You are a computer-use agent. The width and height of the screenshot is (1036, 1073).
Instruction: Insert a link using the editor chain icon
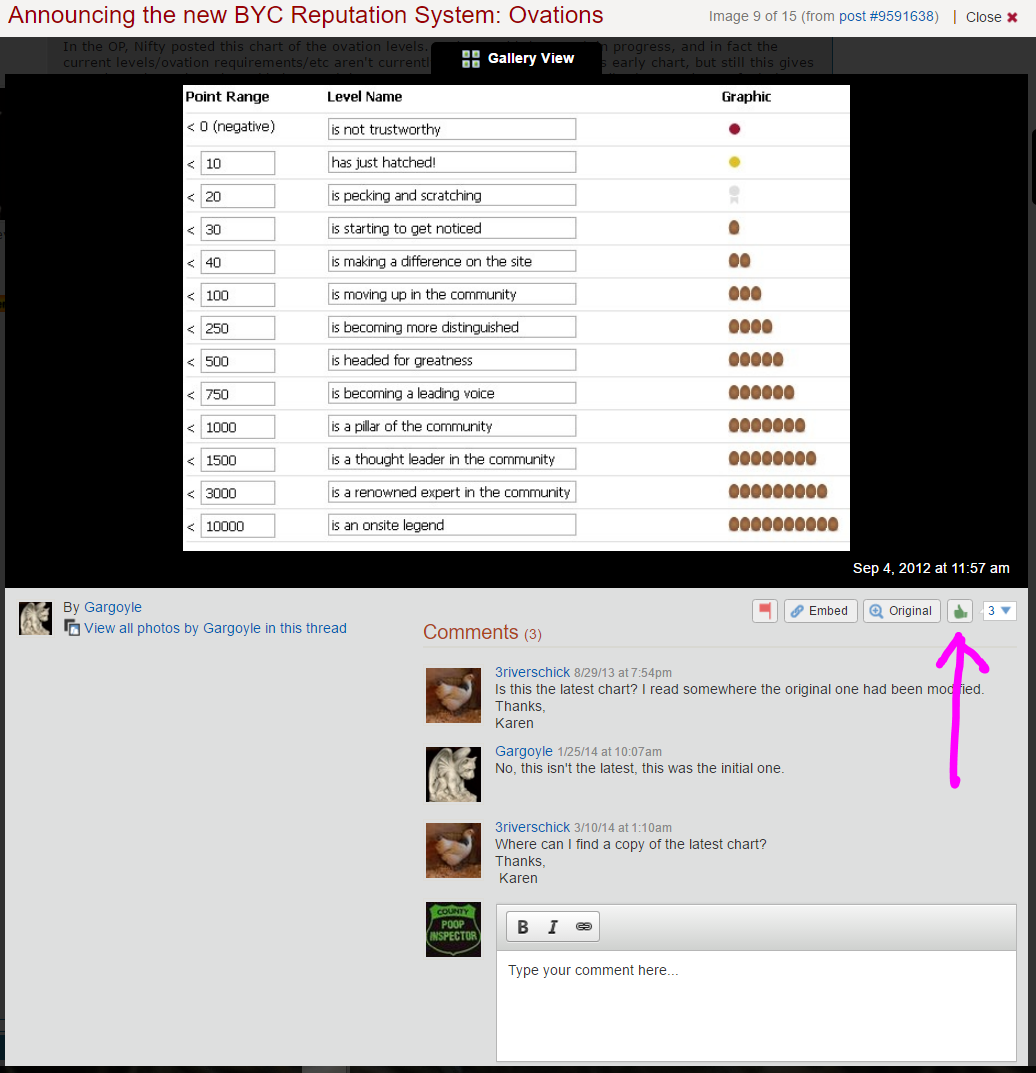point(584,927)
